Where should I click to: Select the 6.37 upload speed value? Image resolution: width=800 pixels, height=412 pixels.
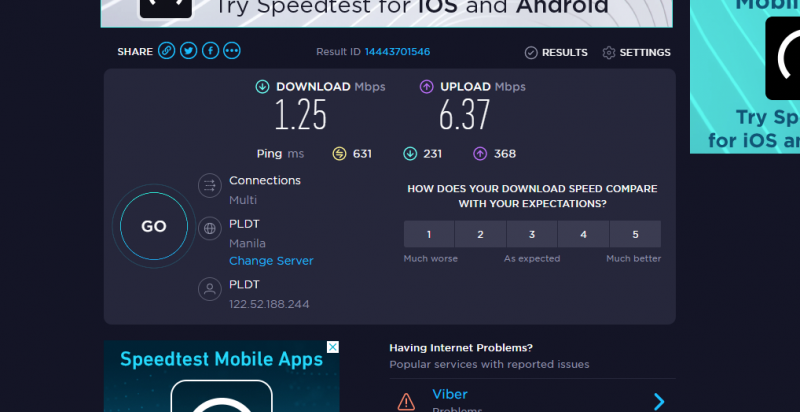click(464, 115)
